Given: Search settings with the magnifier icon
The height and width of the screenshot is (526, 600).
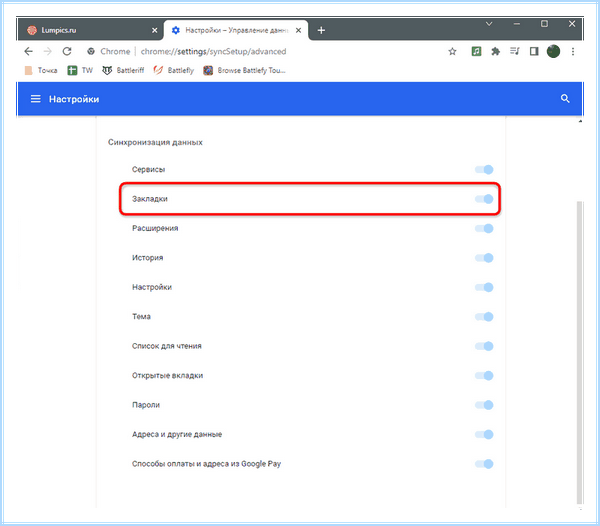Looking at the screenshot, I should pyautogui.click(x=565, y=99).
